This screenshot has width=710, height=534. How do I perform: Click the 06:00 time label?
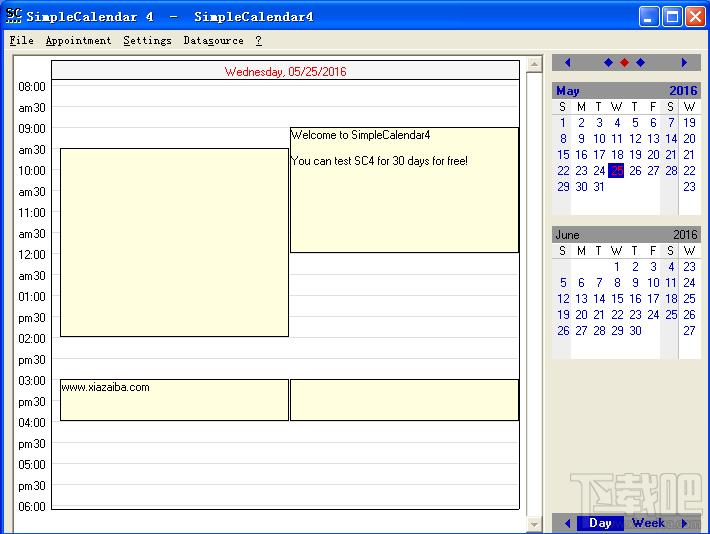coord(32,506)
